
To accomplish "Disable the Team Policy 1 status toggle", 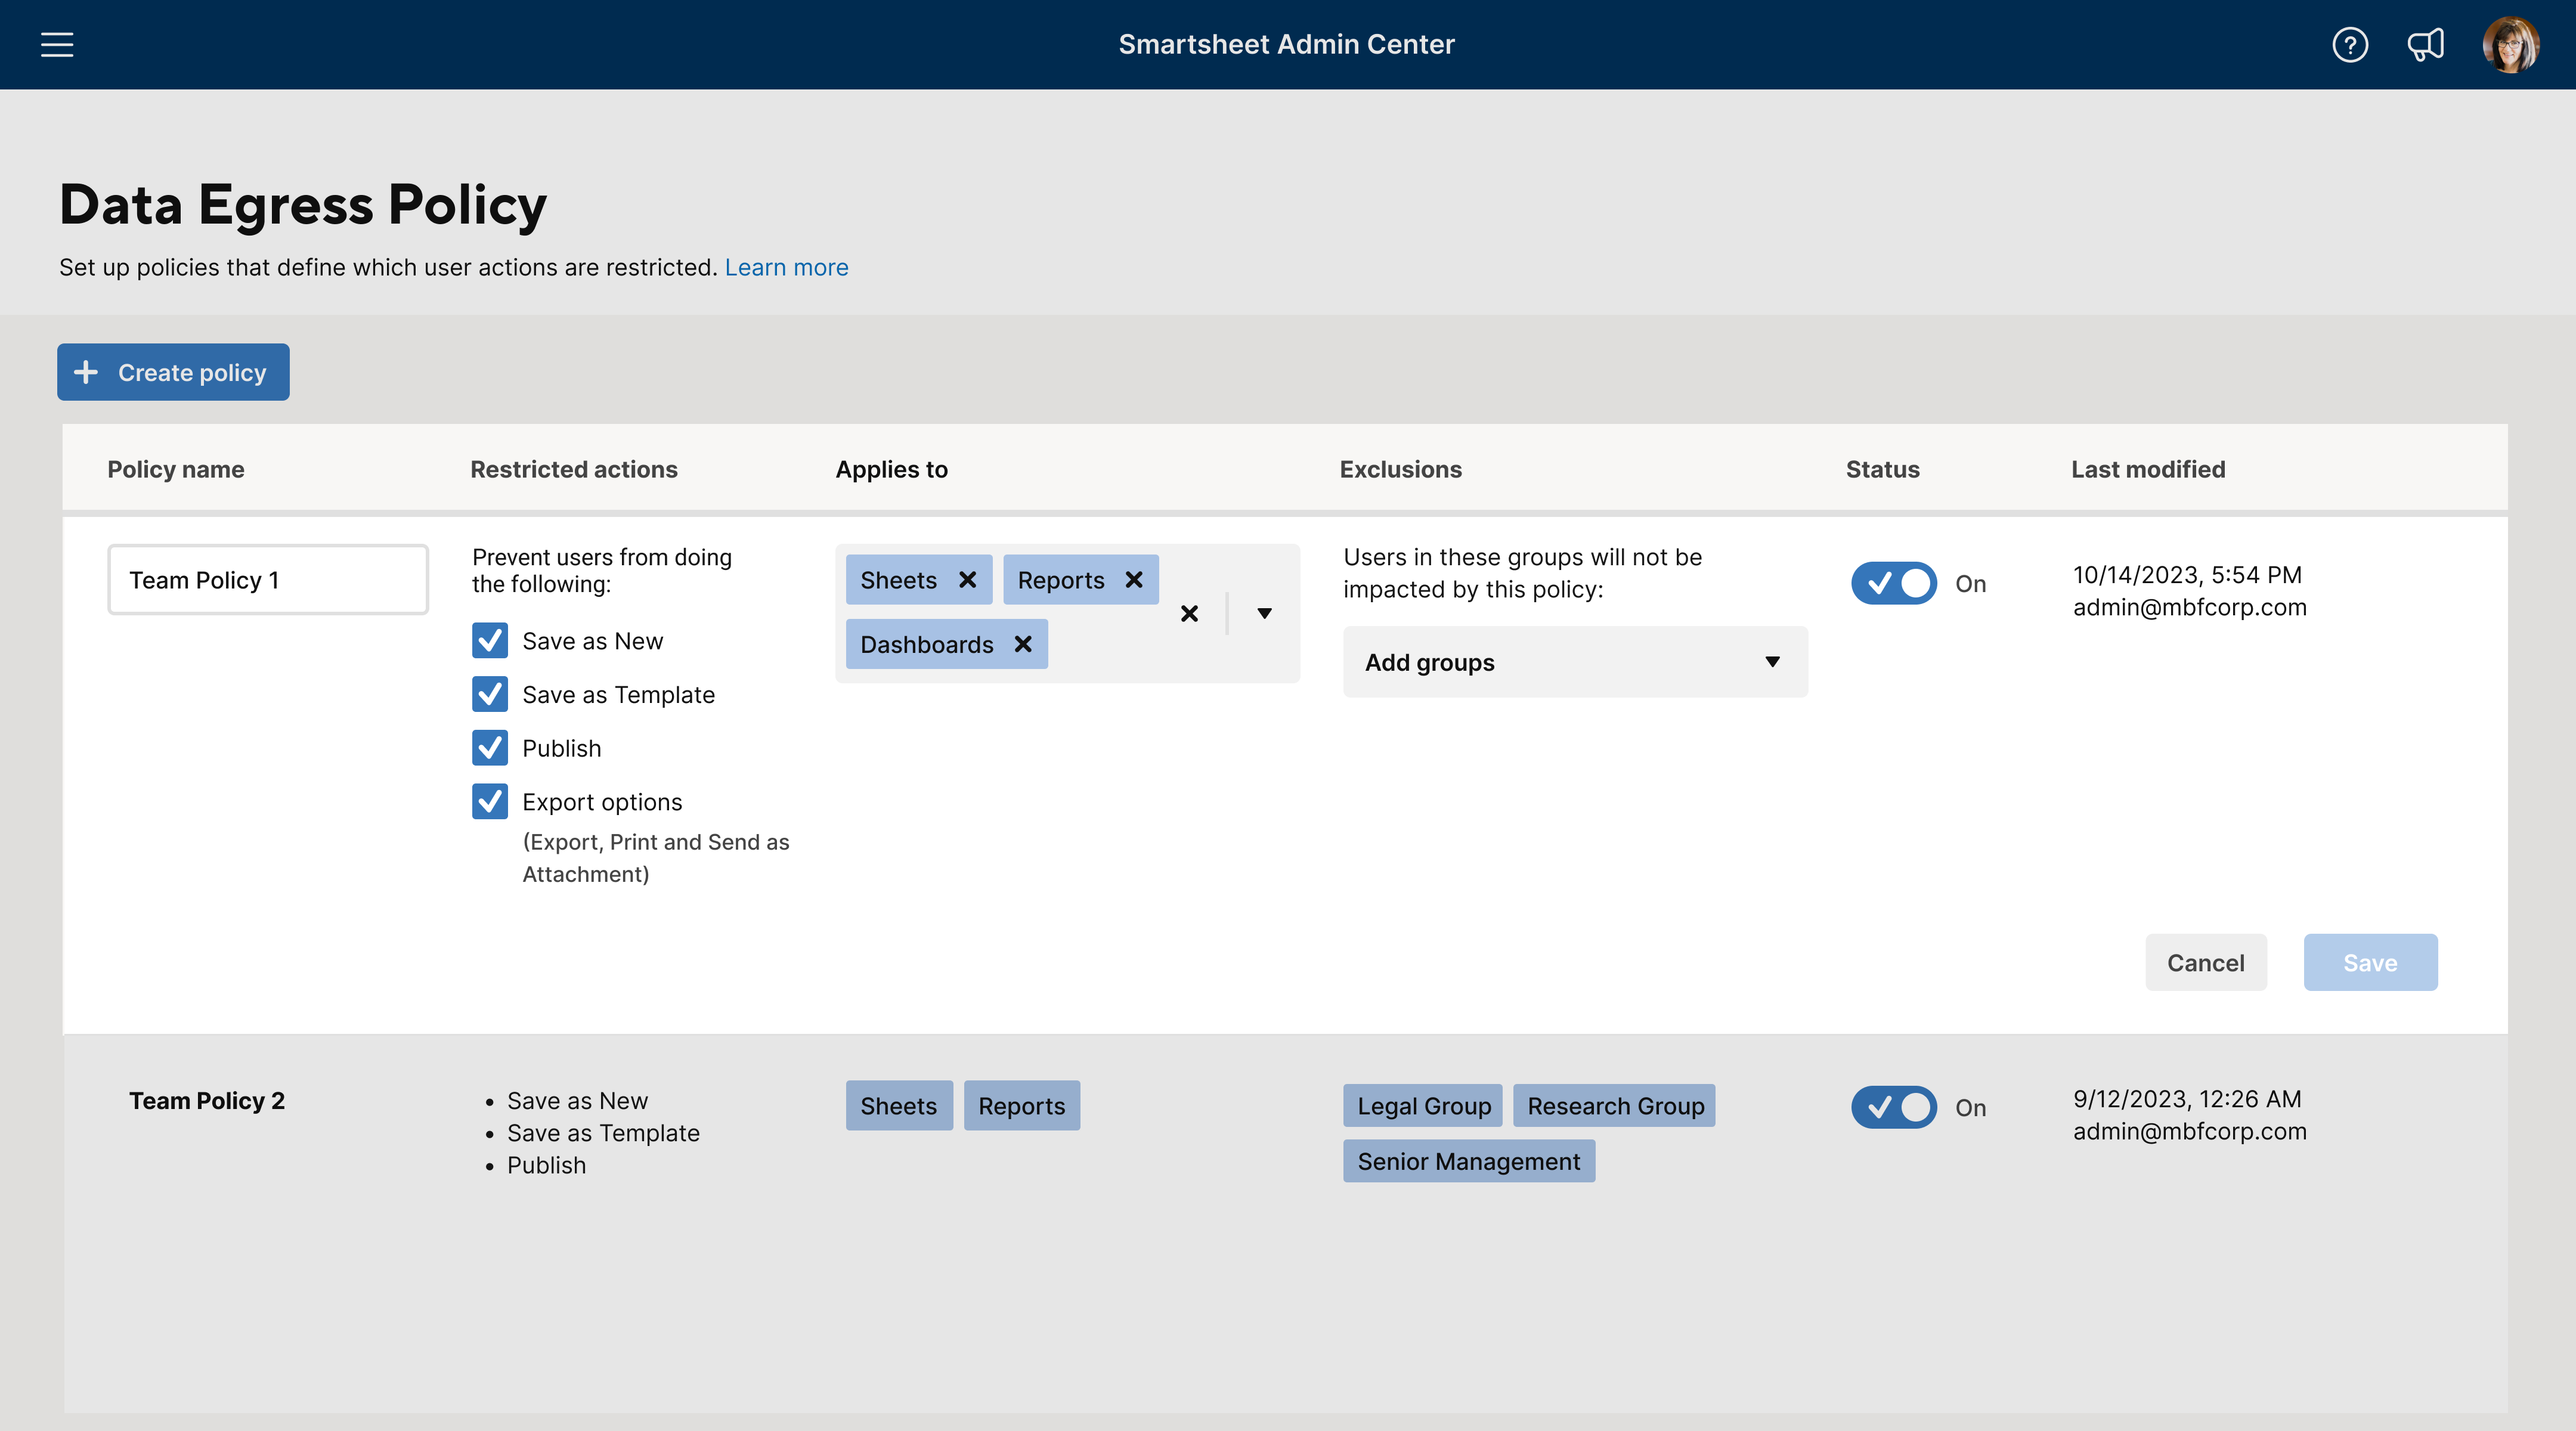I will tap(1894, 583).
